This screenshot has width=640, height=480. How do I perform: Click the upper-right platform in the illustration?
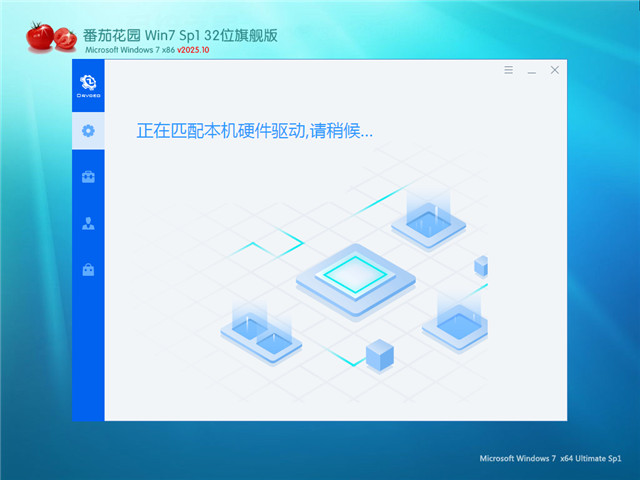click(x=428, y=218)
